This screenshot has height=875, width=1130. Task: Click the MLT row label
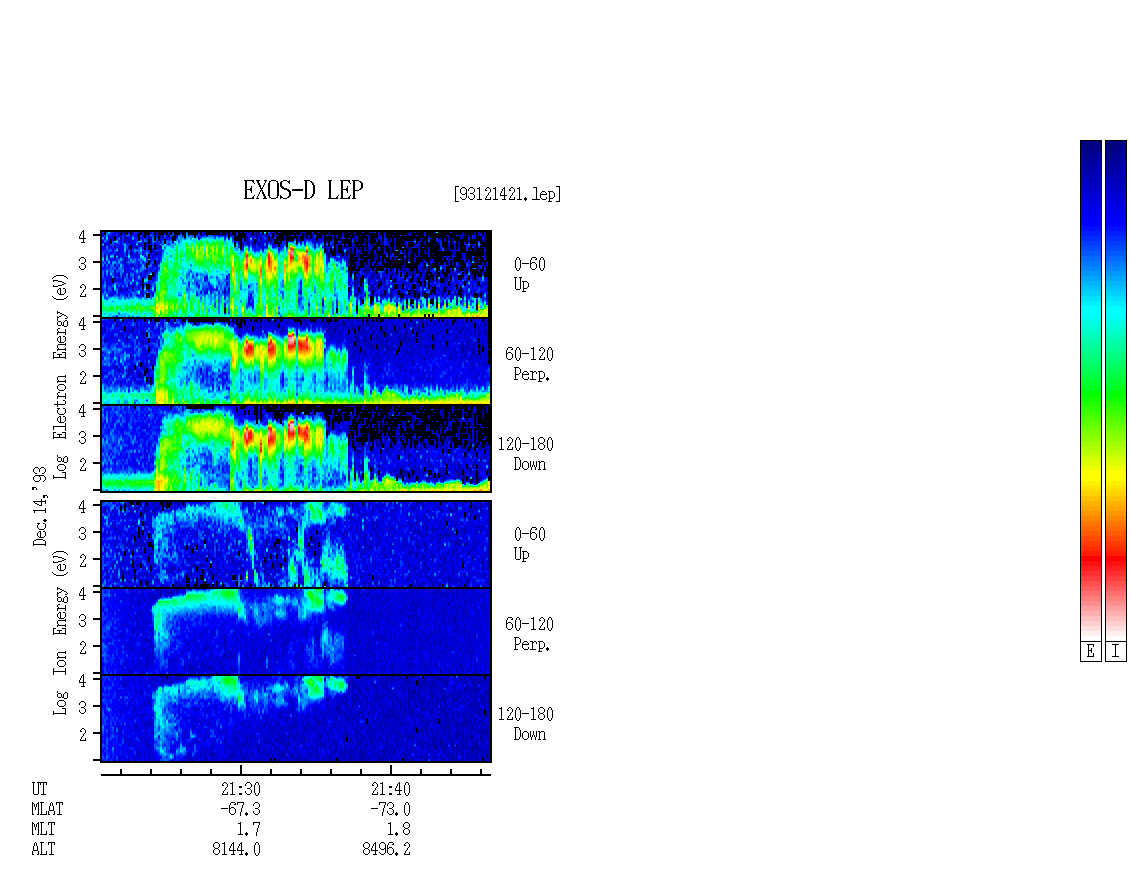43,830
